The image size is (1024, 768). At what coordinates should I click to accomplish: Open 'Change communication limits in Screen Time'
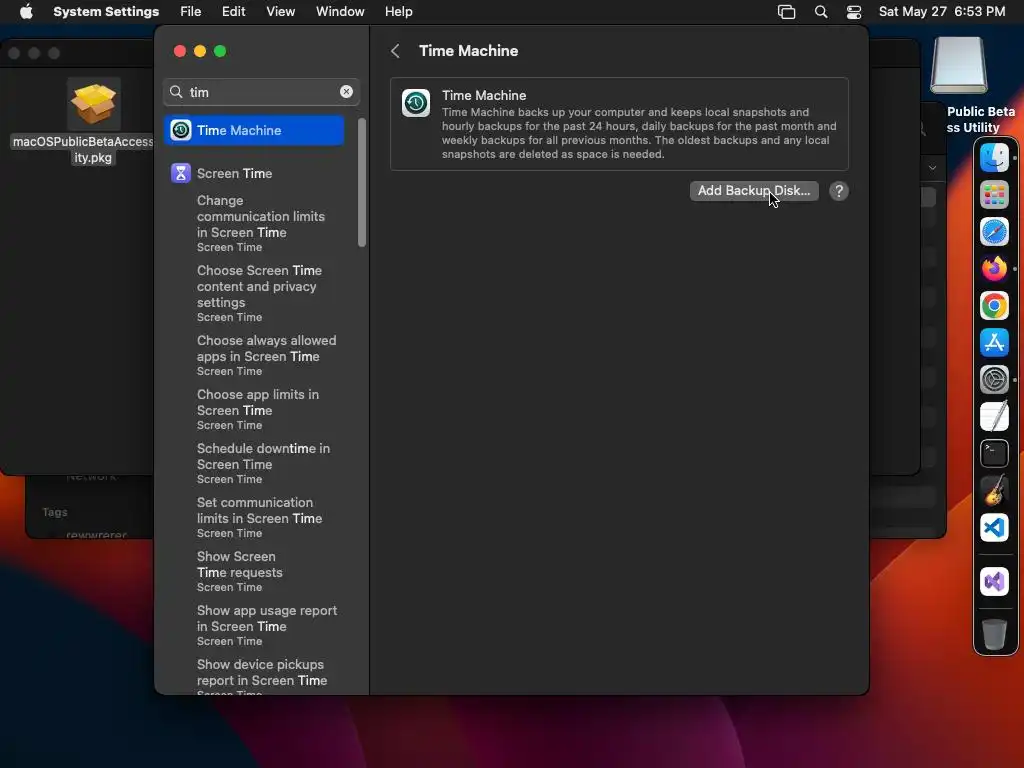tap(261, 223)
